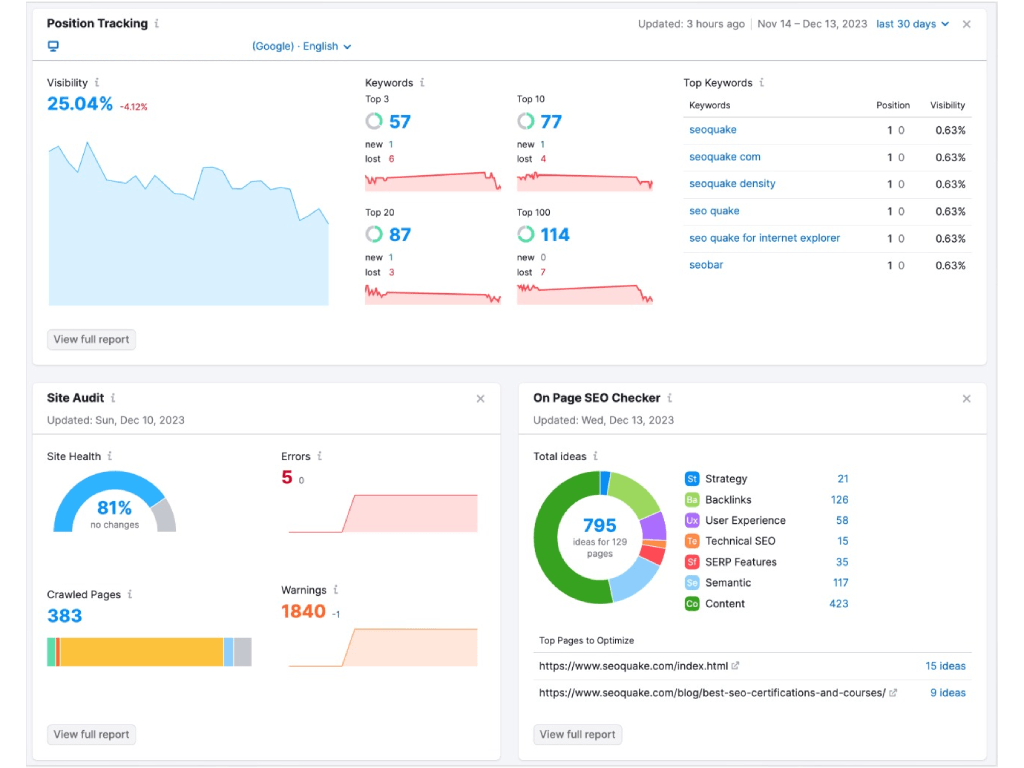Click the 15 ideas link
Screen dimensions: 1024x768
point(945,666)
